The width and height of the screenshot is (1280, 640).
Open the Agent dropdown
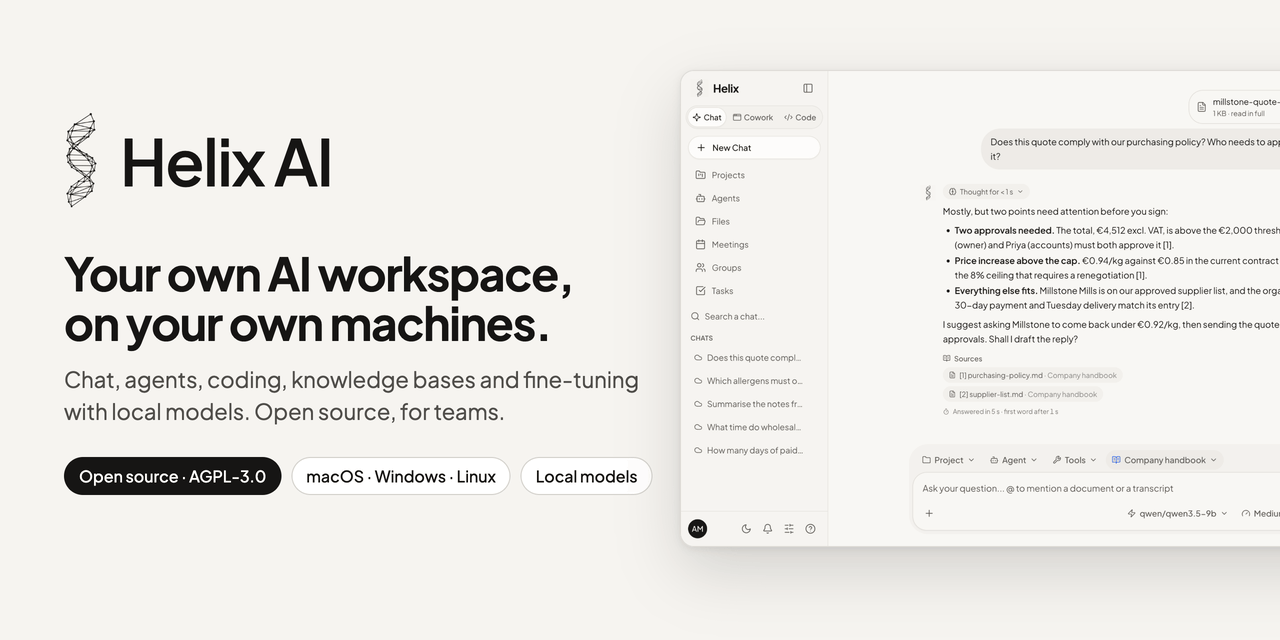1013,460
